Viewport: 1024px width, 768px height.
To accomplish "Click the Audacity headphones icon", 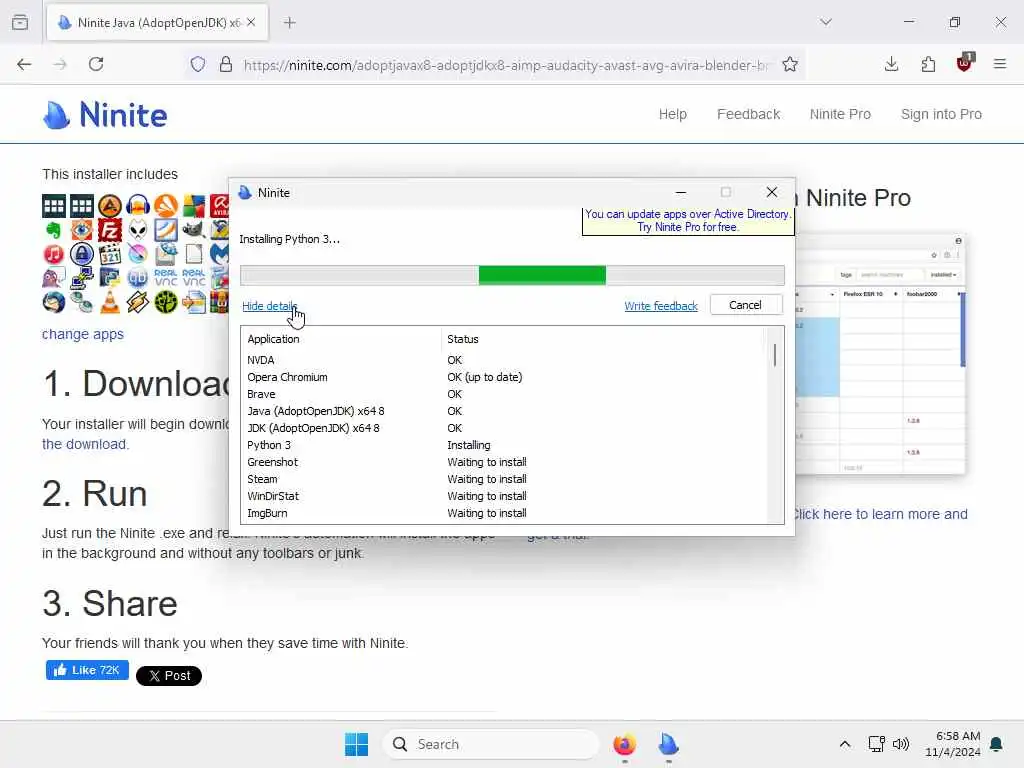I will point(138,206).
